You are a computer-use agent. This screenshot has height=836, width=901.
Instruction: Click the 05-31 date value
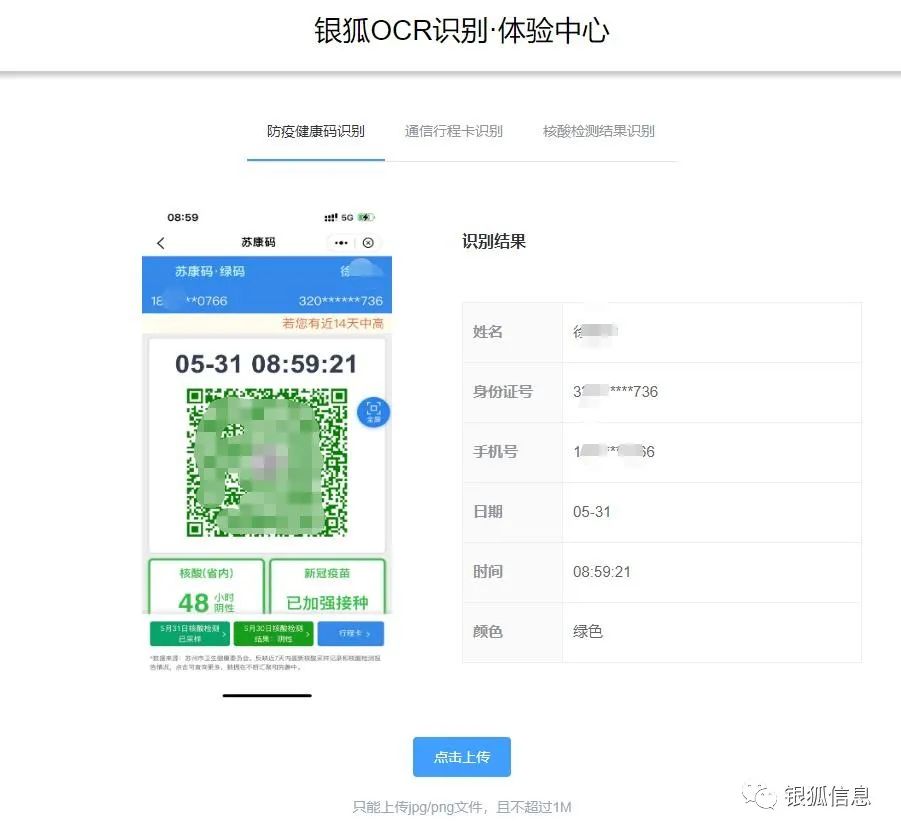[x=591, y=511]
